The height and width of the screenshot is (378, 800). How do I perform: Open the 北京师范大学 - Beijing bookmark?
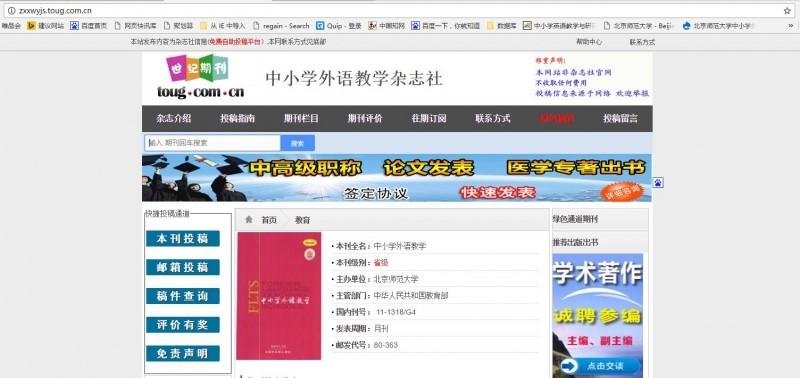pyautogui.click(x=639, y=26)
